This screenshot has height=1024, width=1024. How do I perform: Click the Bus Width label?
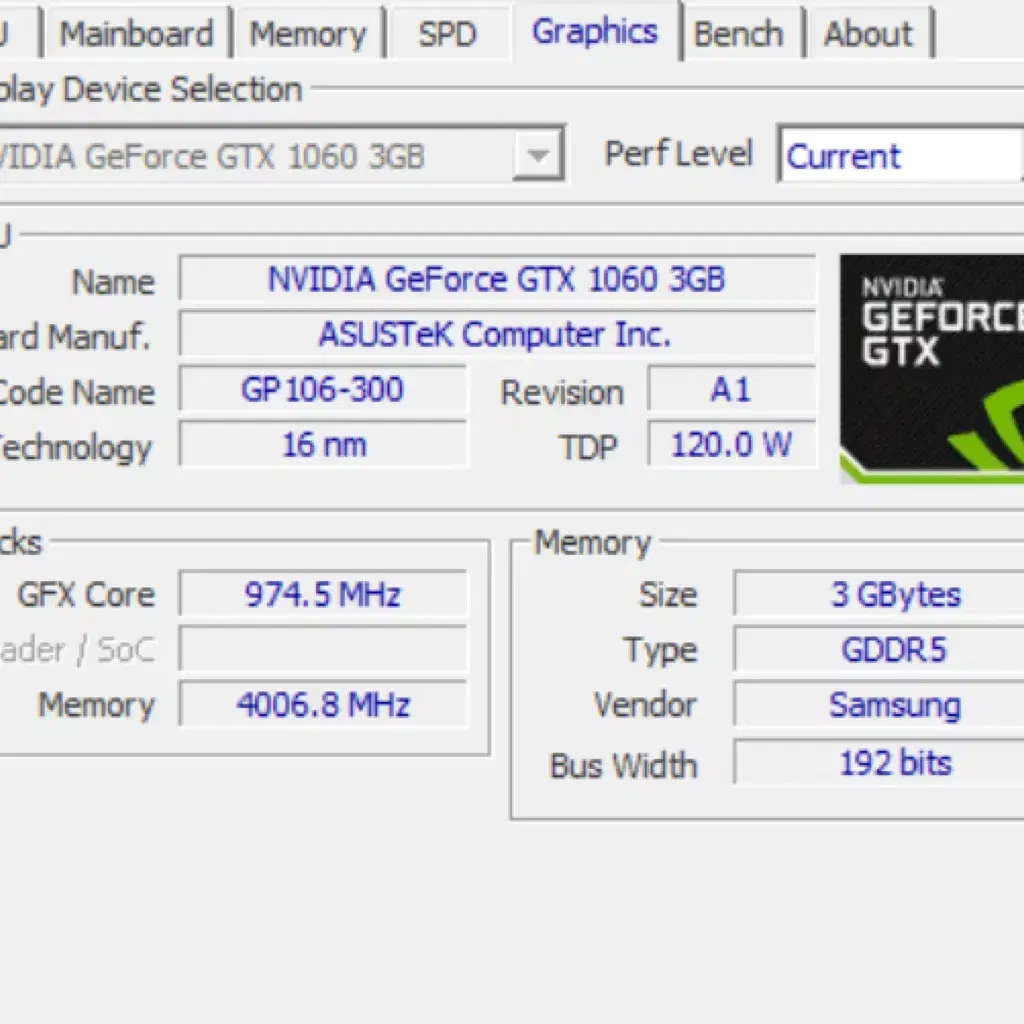coord(623,765)
